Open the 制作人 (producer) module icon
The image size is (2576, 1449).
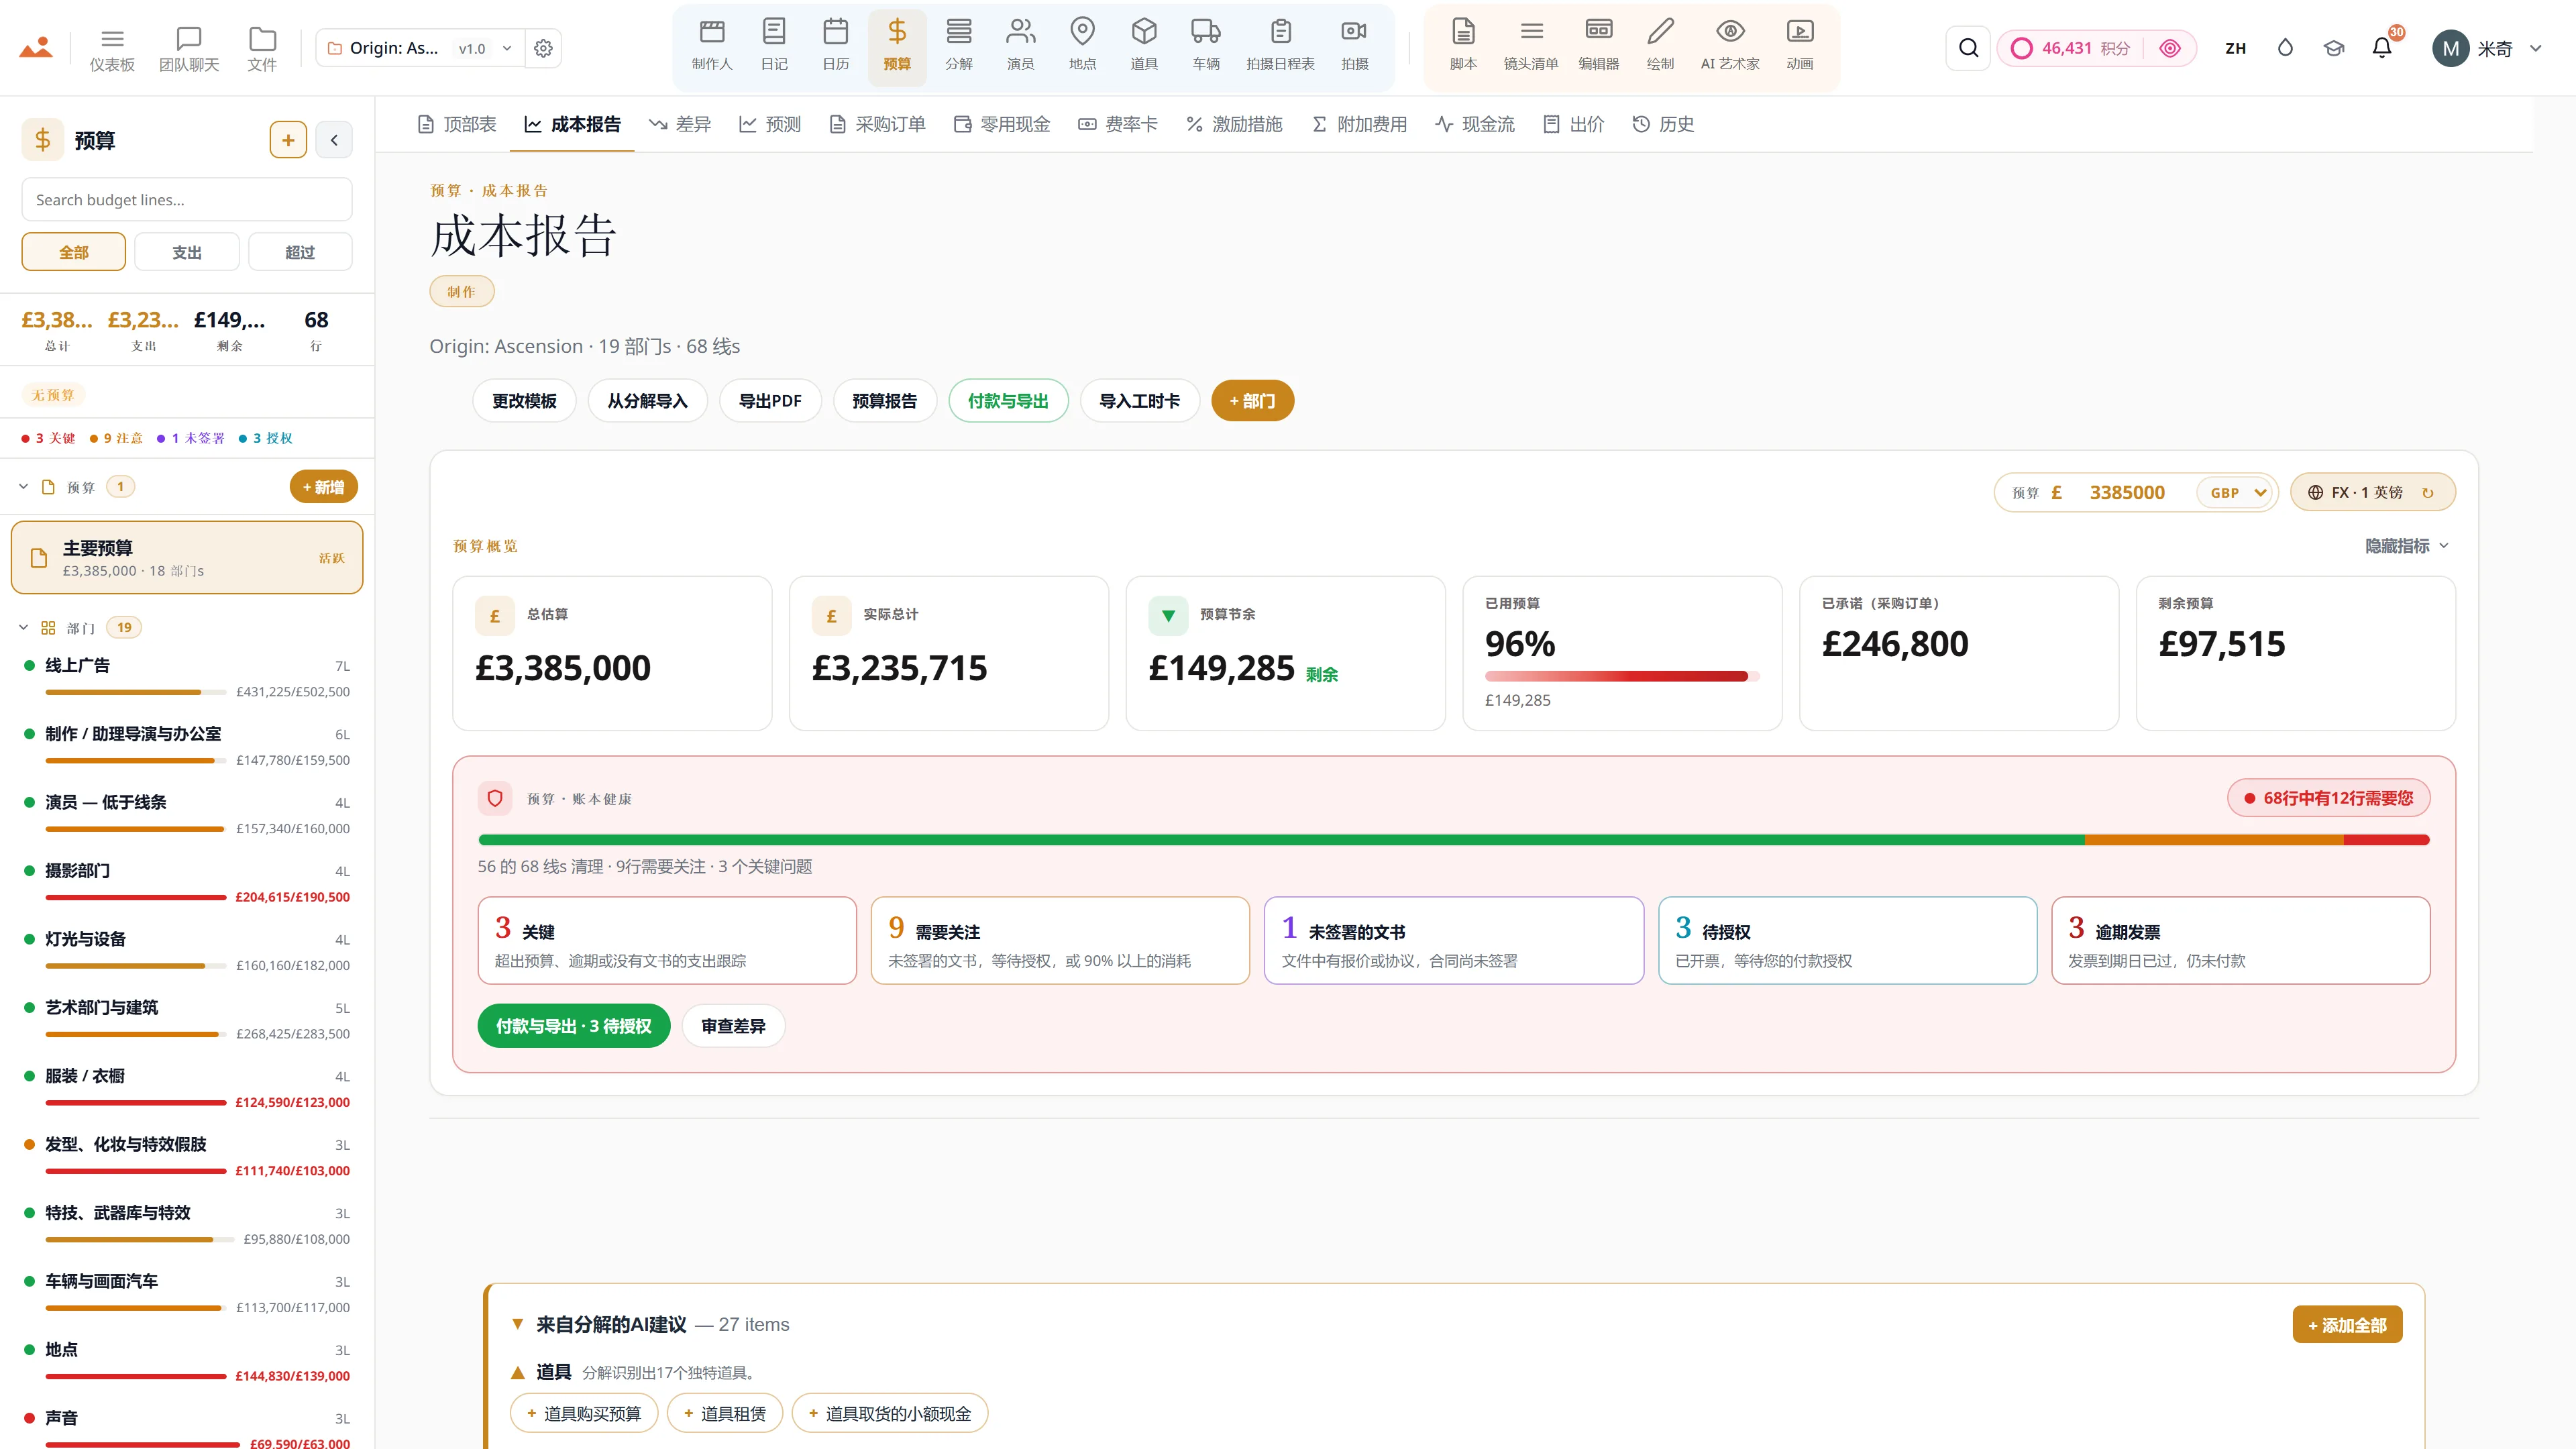[712, 46]
